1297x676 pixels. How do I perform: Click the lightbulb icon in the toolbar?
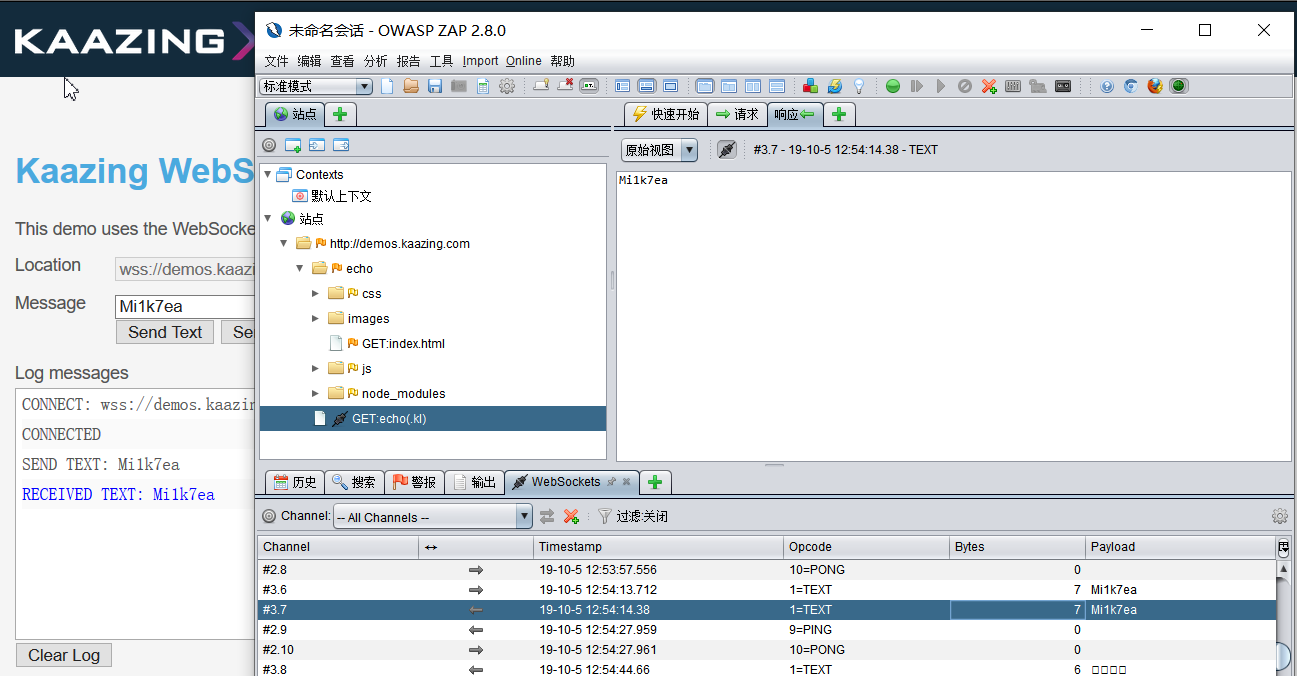tap(858, 87)
